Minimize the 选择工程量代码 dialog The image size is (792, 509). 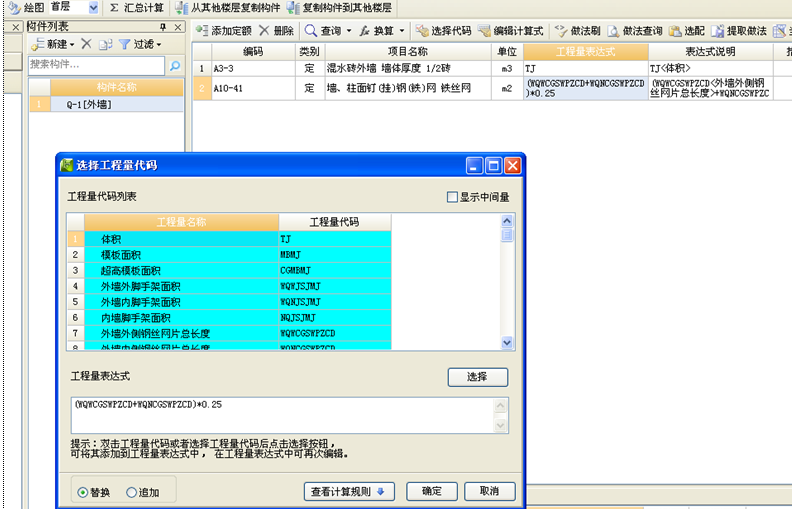(x=474, y=166)
